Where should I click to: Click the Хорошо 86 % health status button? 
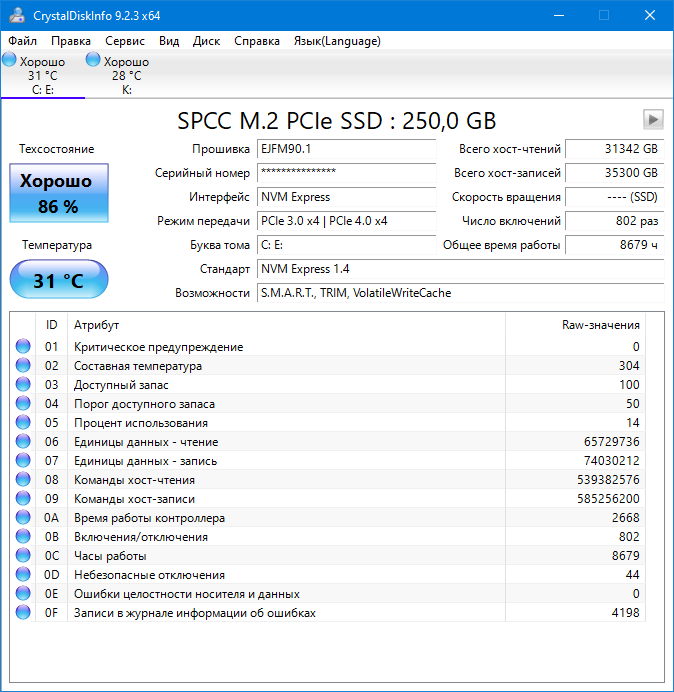(58, 193)
